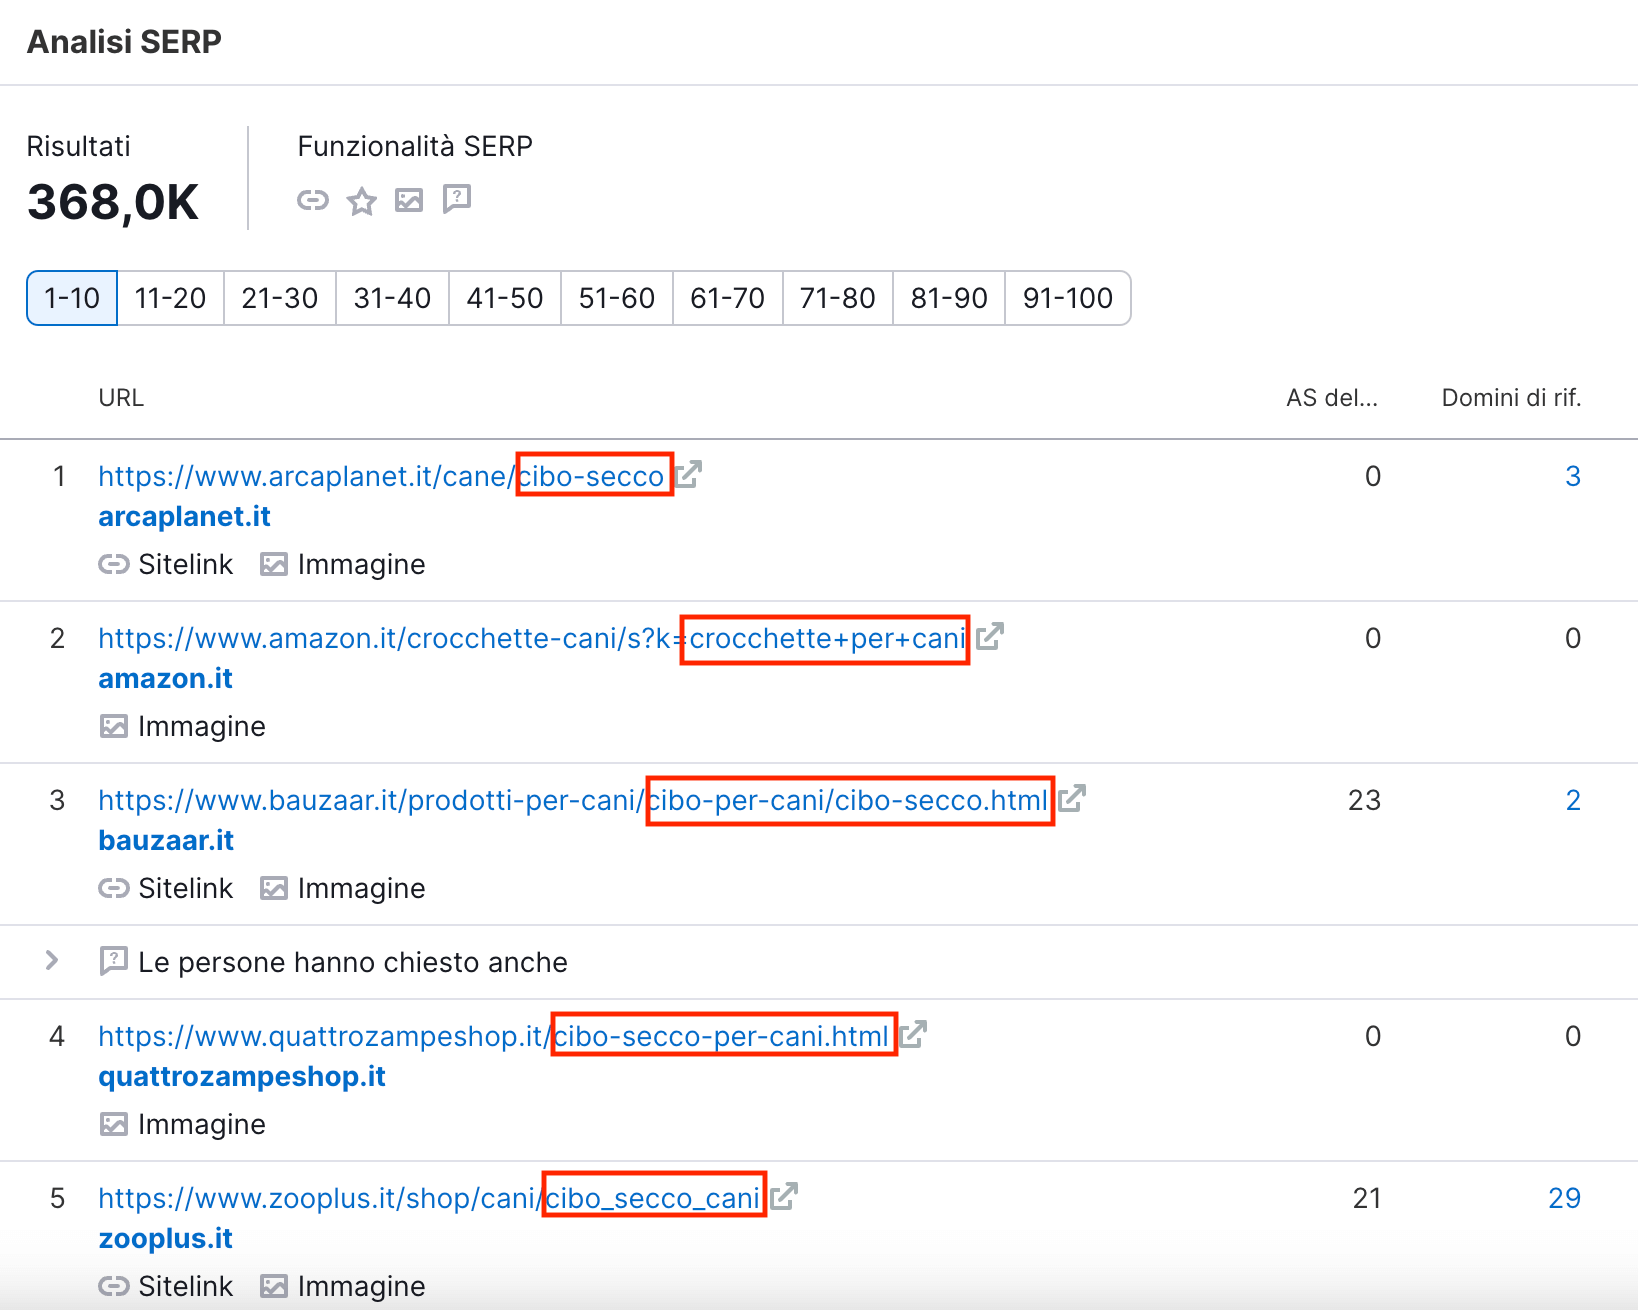Open the 51-60 results page
The height and width of the screenshot is (1310, 1638).
coord(616,298)
